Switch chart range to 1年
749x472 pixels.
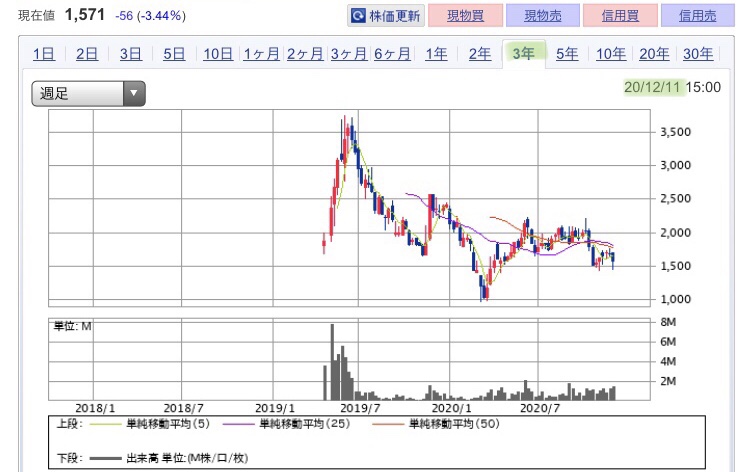click(436, 54)
